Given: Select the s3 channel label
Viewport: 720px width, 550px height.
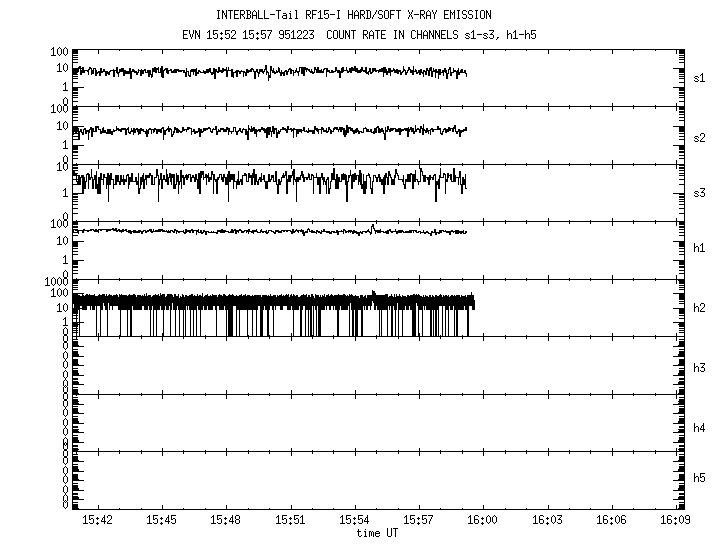Looking at the screenshot, I should pyautogui.click(x=700, y=192).
